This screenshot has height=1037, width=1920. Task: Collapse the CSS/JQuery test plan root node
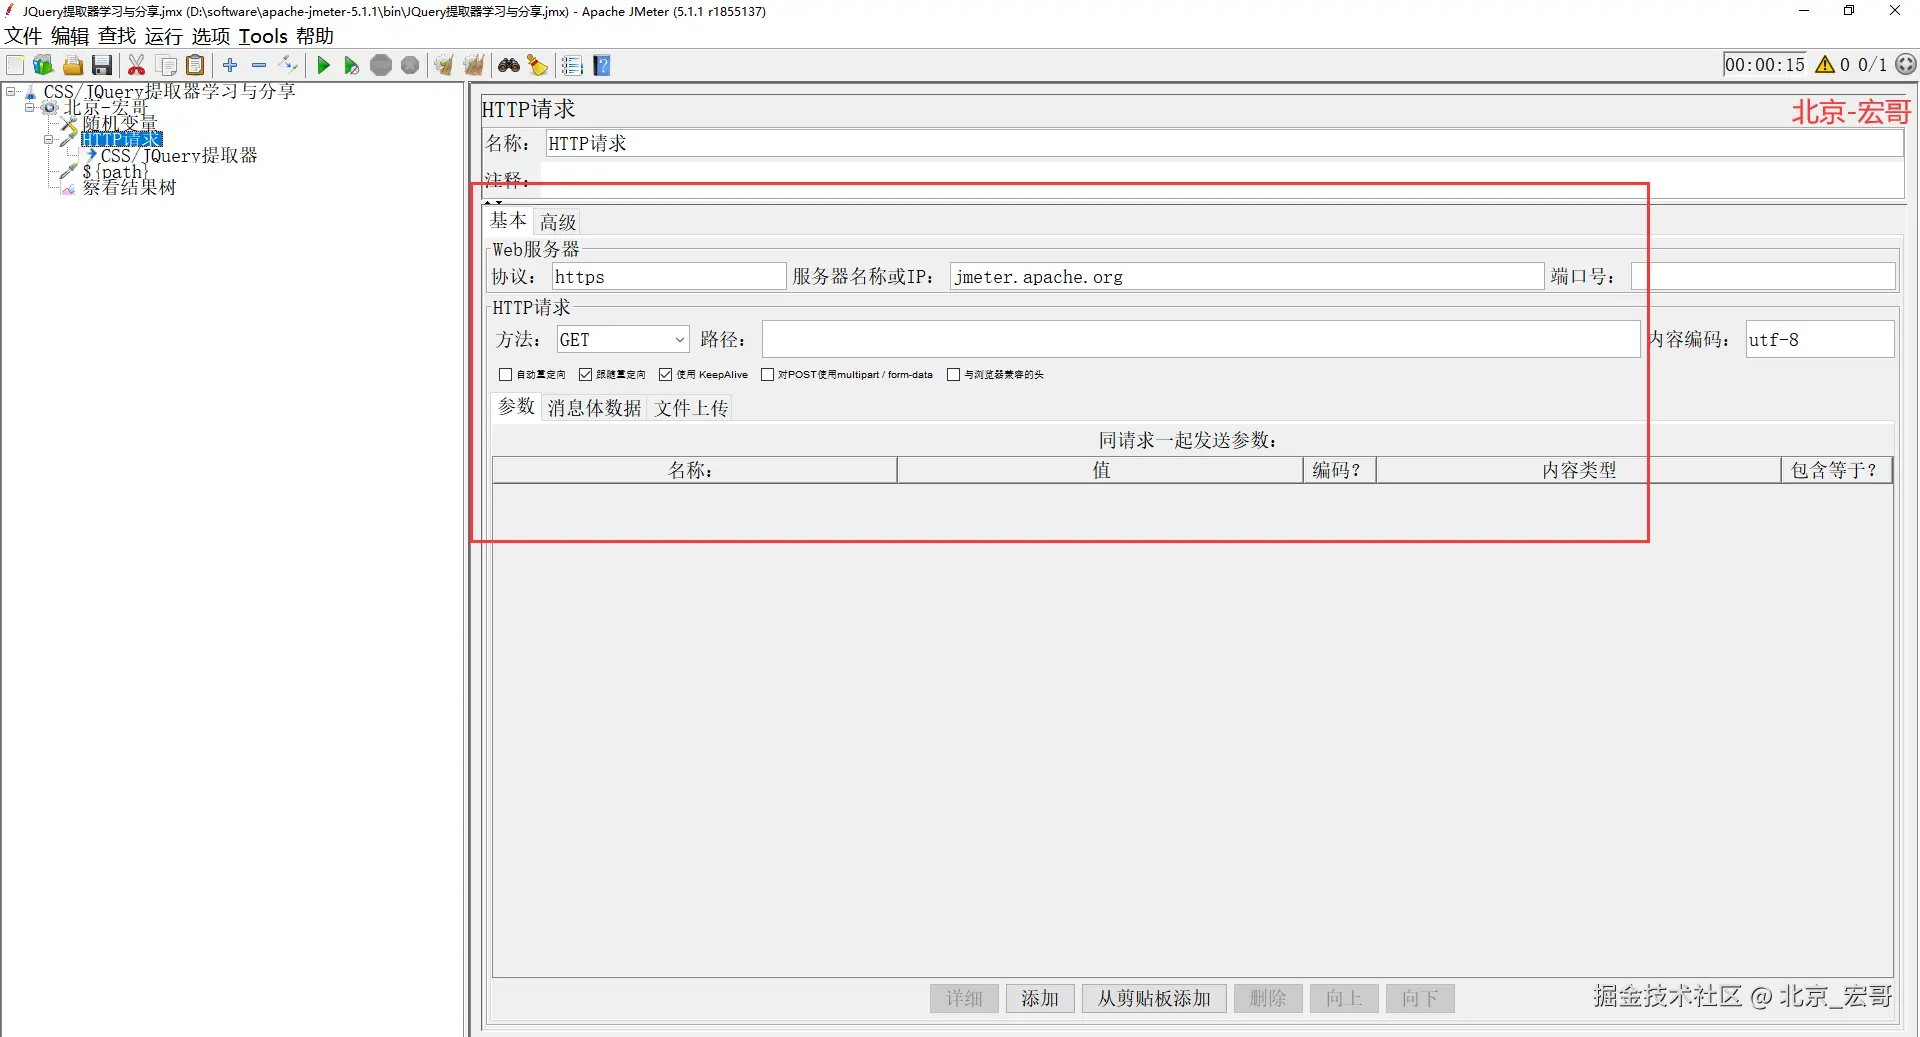[11, 92]
